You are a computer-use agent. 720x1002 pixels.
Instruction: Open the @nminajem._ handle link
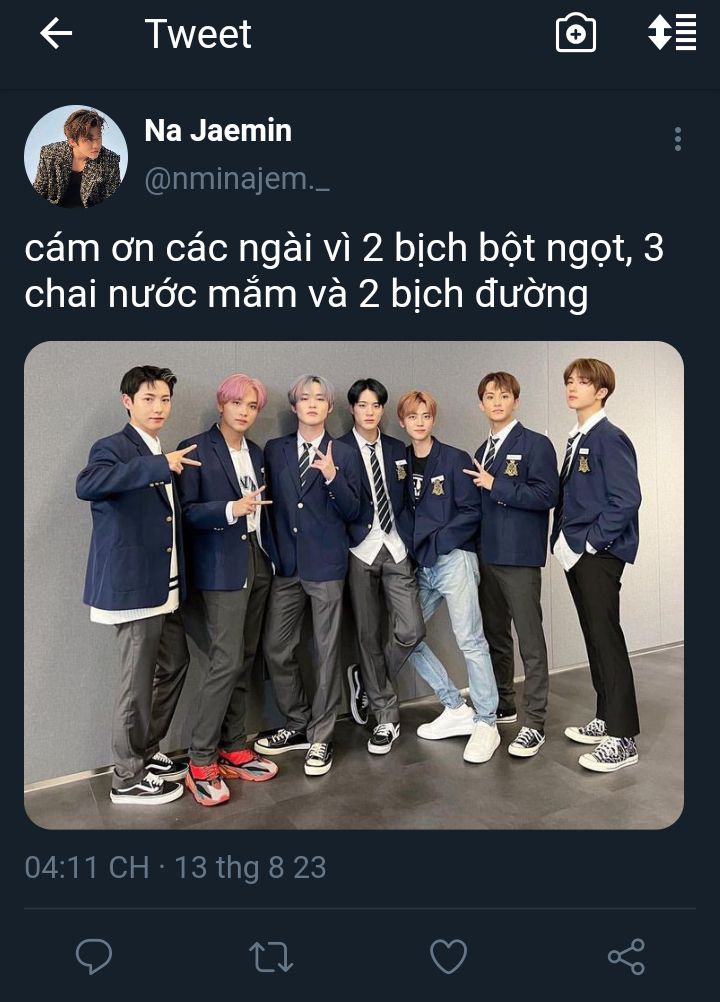(237, 180)
